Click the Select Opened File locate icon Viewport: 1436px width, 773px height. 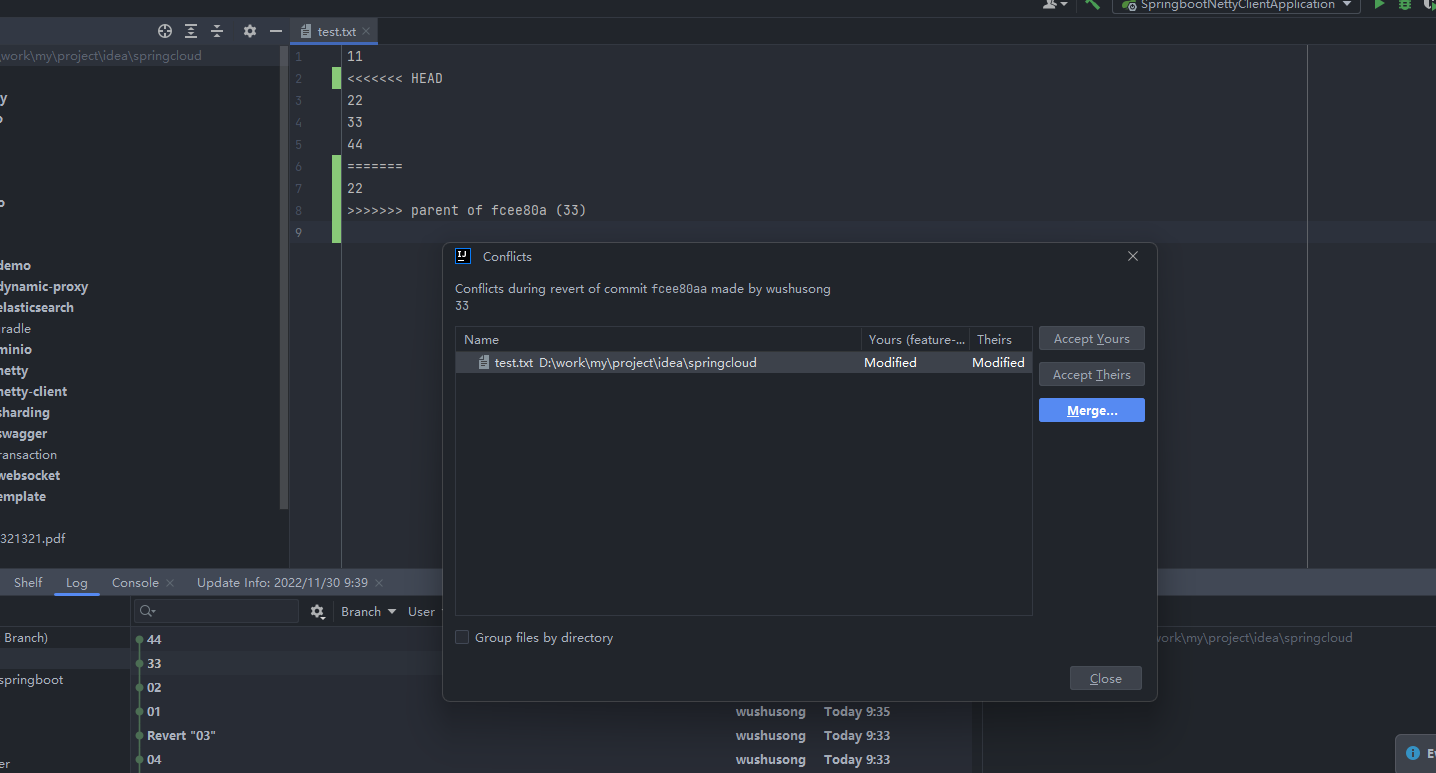(165, 31)
